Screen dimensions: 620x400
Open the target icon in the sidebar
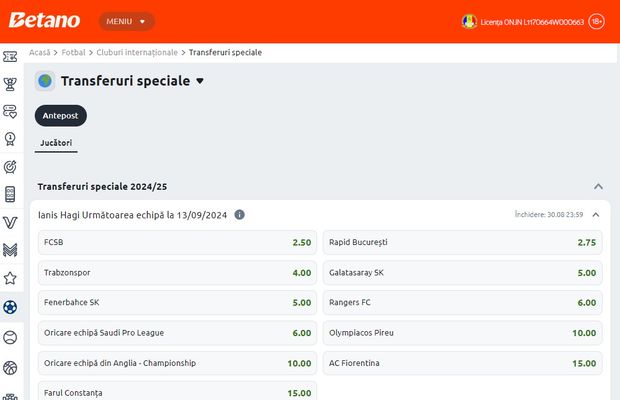[10, 166]
